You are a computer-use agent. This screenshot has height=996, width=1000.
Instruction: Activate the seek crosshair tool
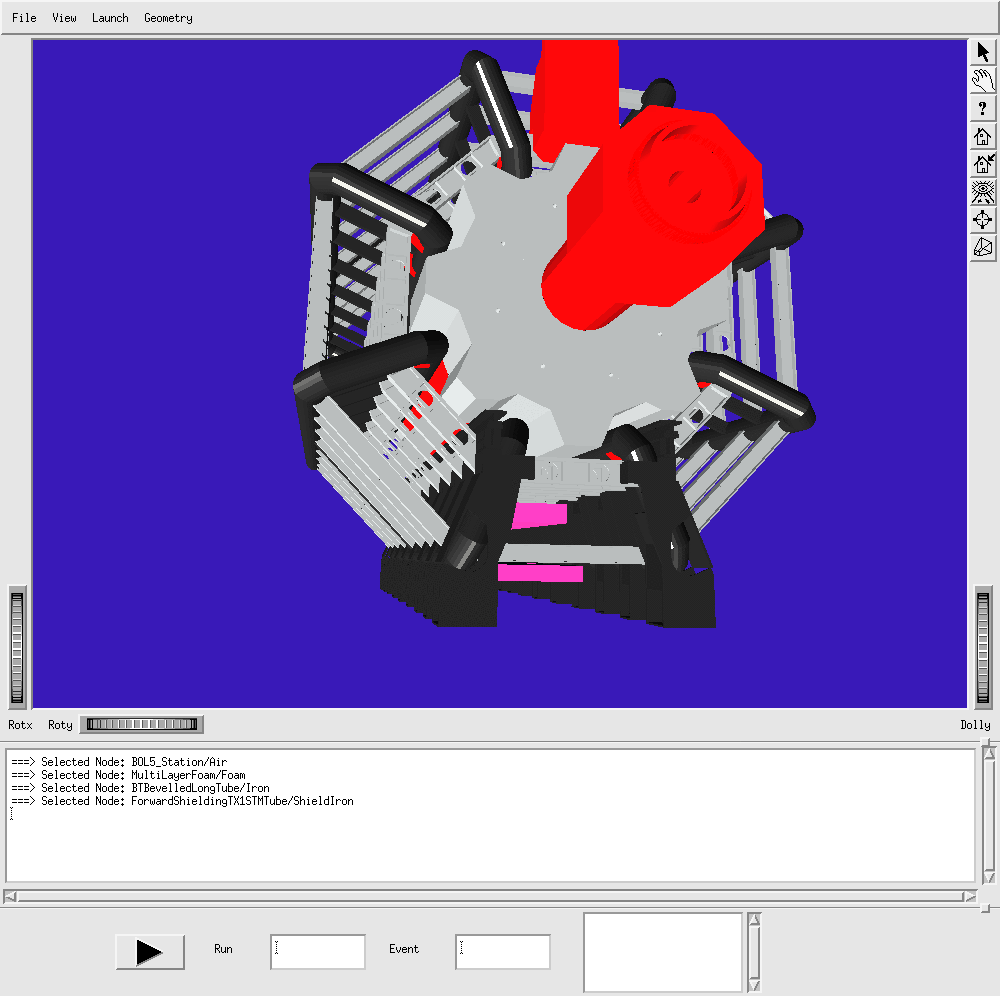click(x=983, y=220)
